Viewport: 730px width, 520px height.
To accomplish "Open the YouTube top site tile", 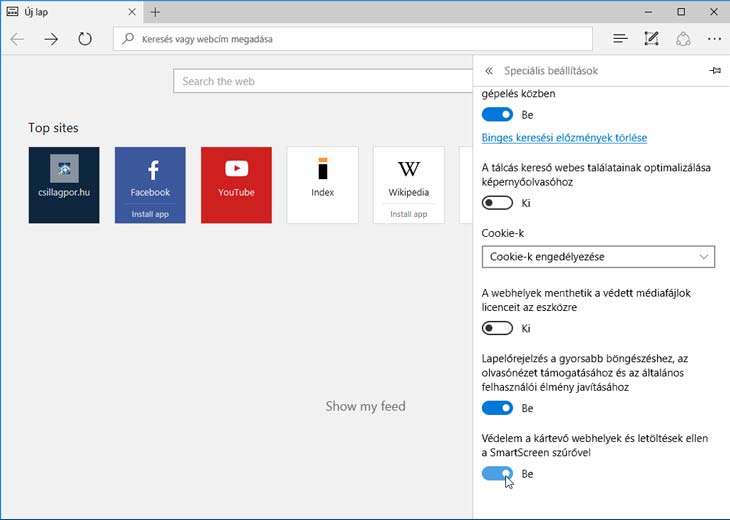I will pos(236,184).
